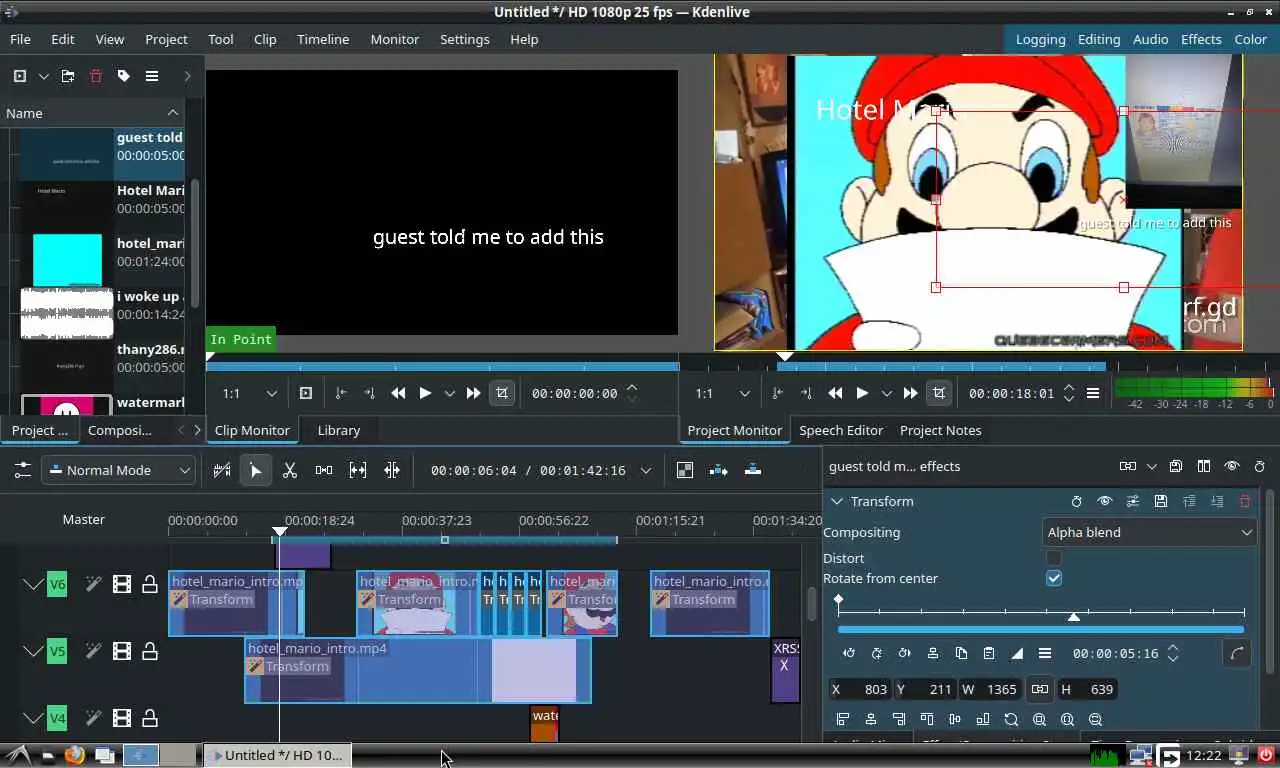Open clip monitor 1:1 zoom dropdown
Image resolution: width=1280 pixels, height=768 pixels.
click(x=249, y=393)
